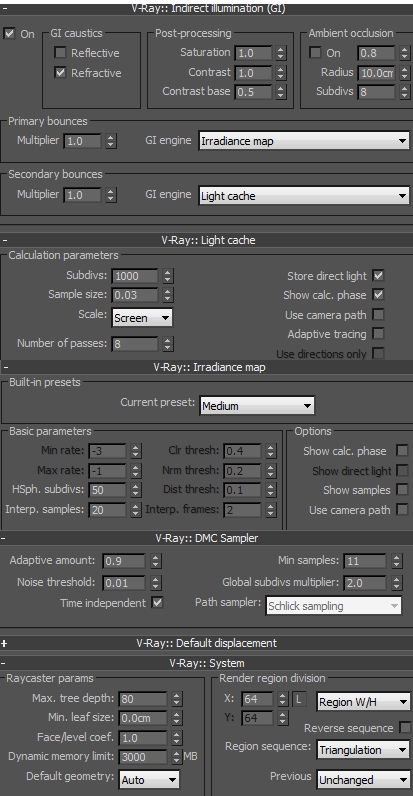Screen dimensions: 413x796
Task: Open Light cache Scale dropdown
Action: click(142, 318)
